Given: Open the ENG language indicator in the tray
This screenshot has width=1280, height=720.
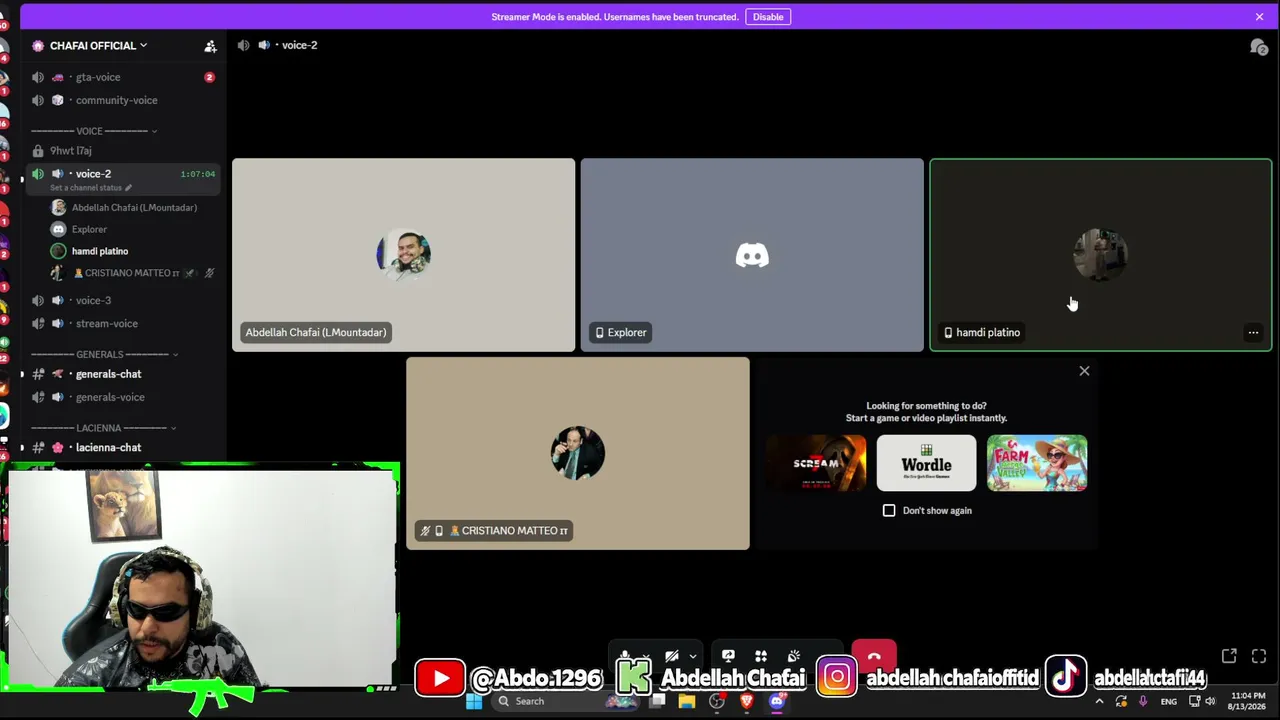Looking at the screenshot, I should 1168,702.
